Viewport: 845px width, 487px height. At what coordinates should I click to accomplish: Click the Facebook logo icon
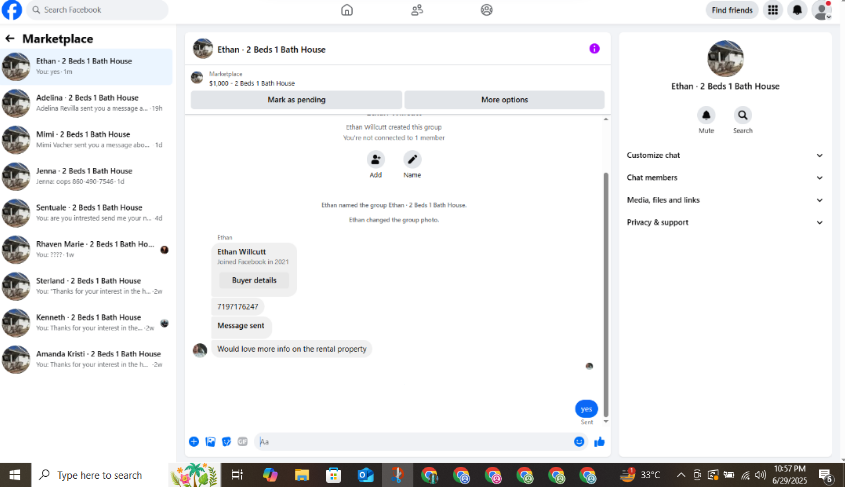click(11, 10)
